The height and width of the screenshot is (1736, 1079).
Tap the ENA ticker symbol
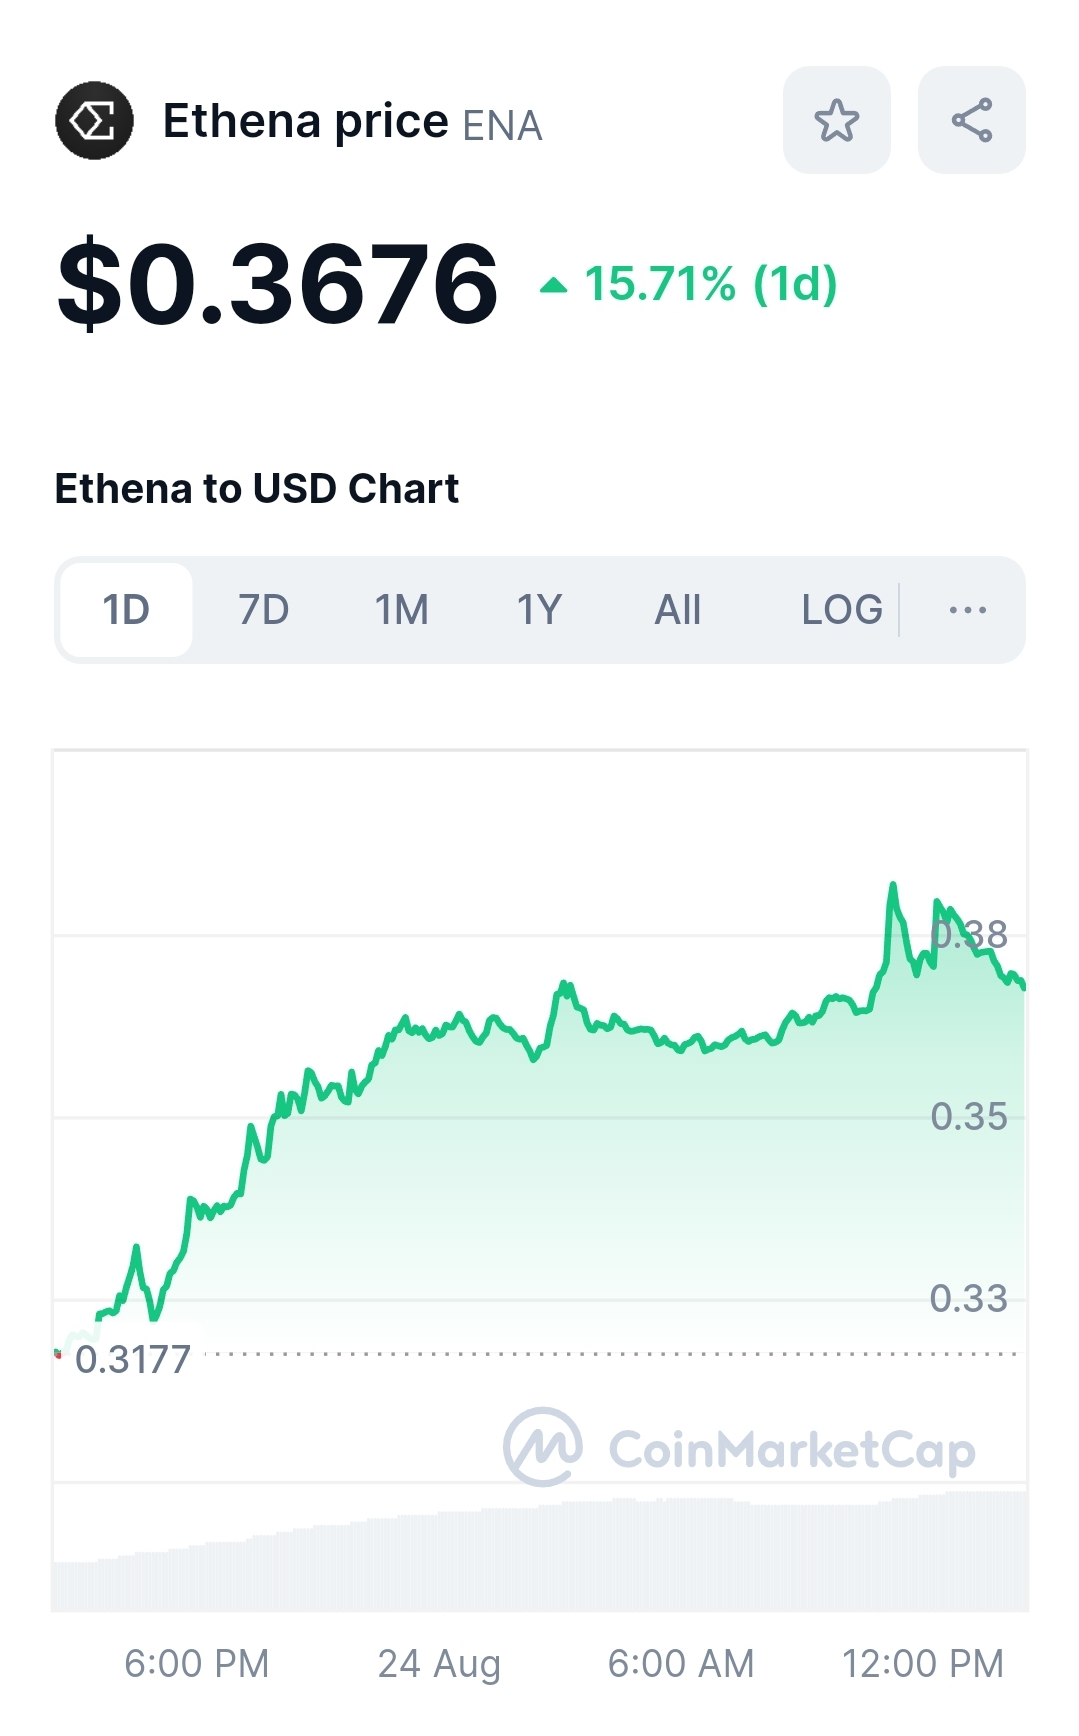coord(502,126)
